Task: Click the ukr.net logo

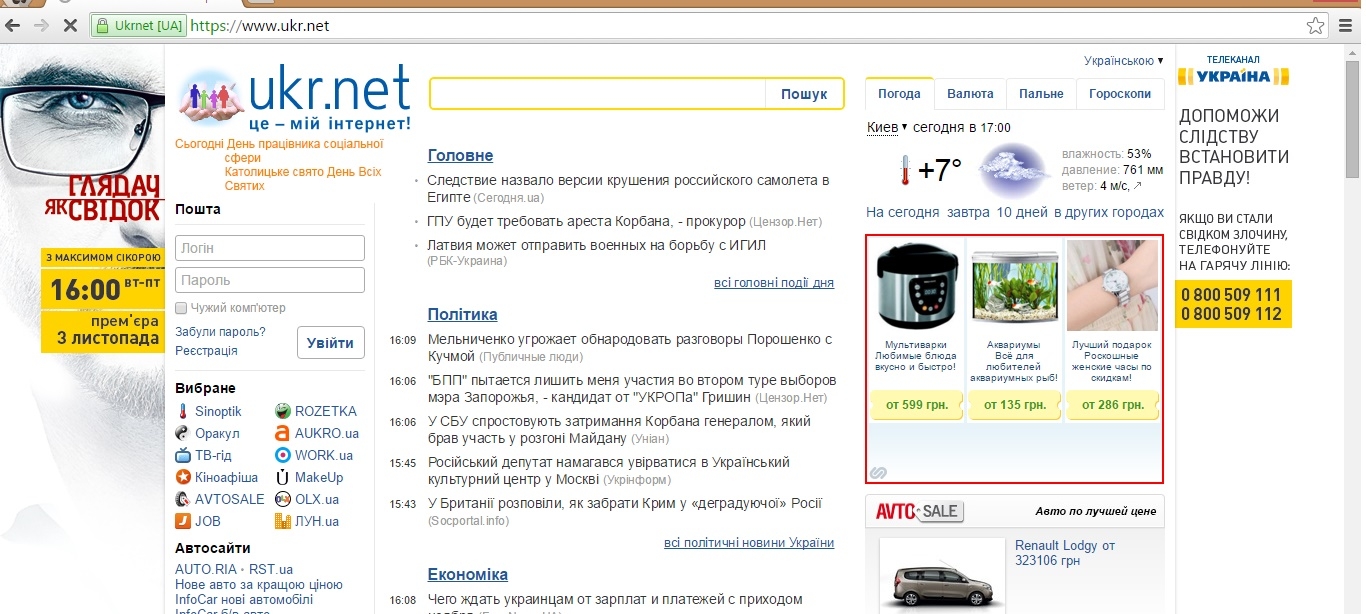Action: pos(294,99)
